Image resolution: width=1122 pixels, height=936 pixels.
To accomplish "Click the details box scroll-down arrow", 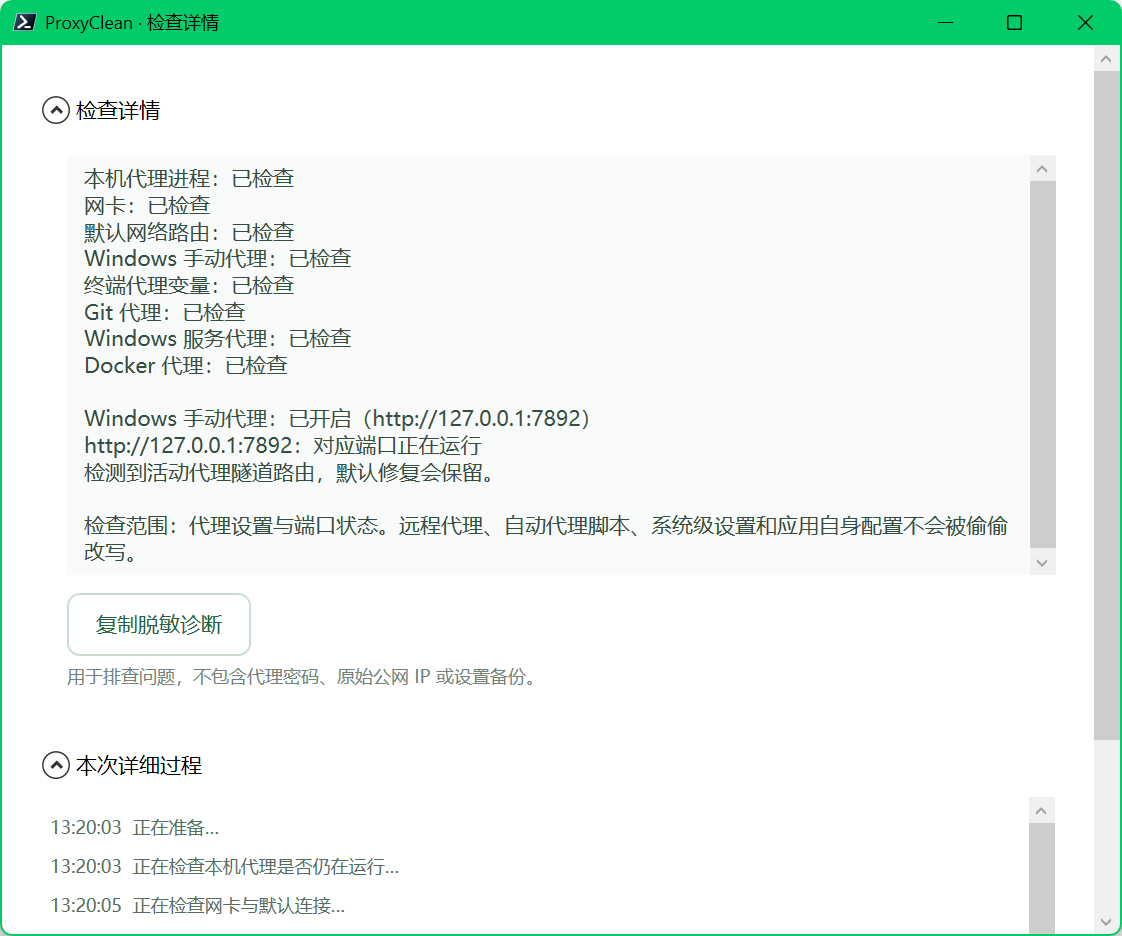I will [x=1042, y=562].
